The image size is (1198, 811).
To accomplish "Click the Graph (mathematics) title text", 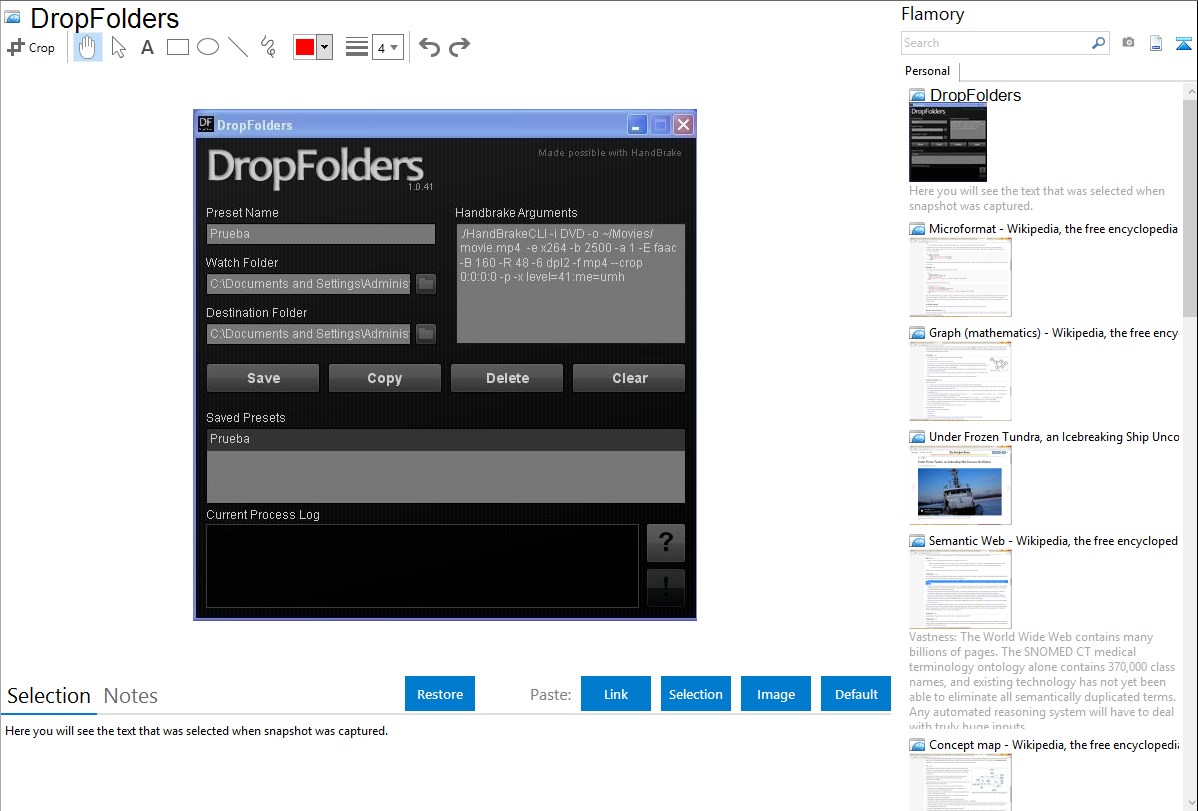I will click(1053, 333).
